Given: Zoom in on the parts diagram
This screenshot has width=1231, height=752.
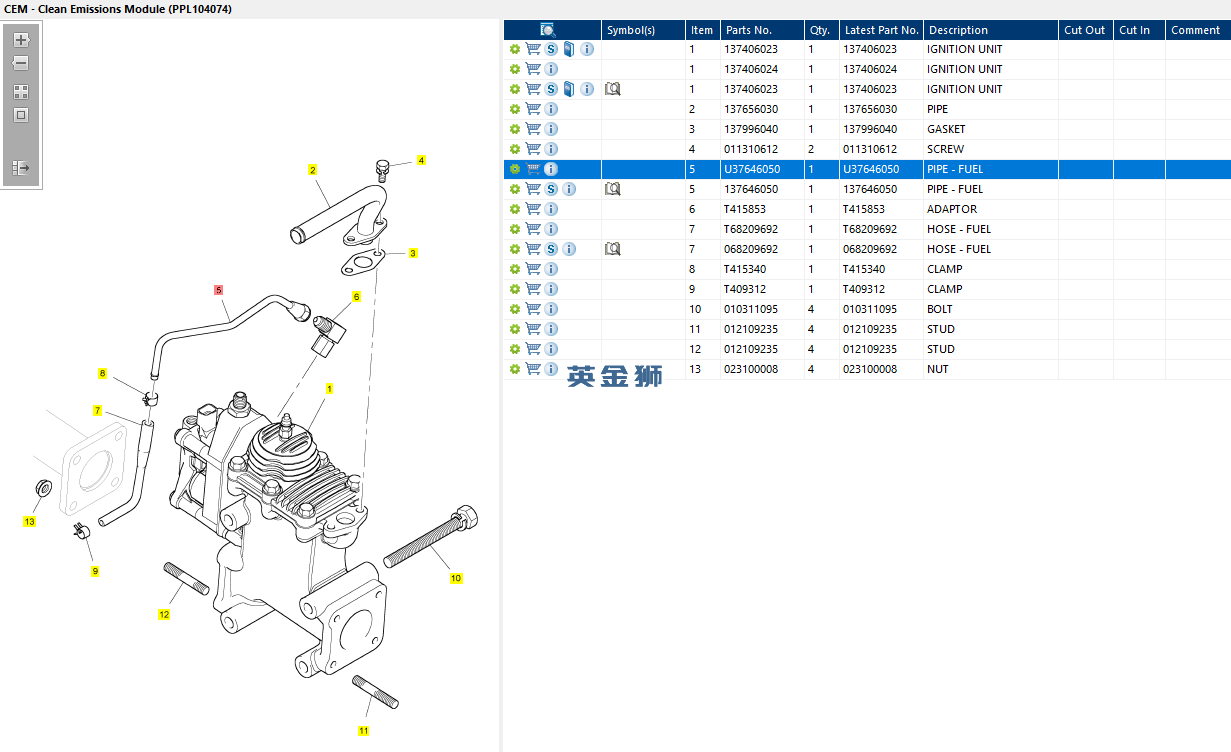Looking at the screenshot, I should click(x=21, y=41).
